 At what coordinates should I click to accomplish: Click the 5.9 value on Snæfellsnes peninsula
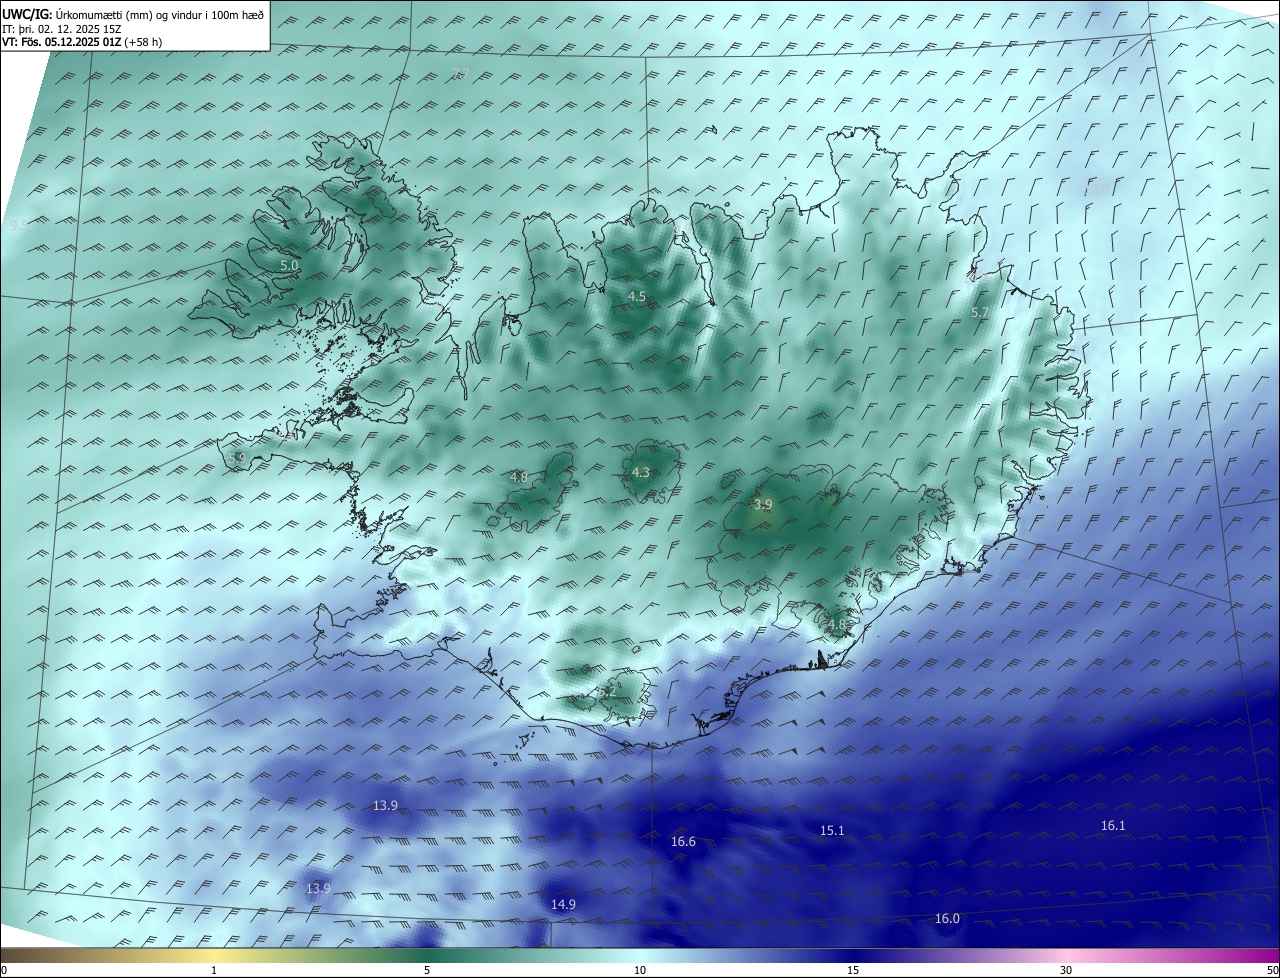tap(237, 458)
